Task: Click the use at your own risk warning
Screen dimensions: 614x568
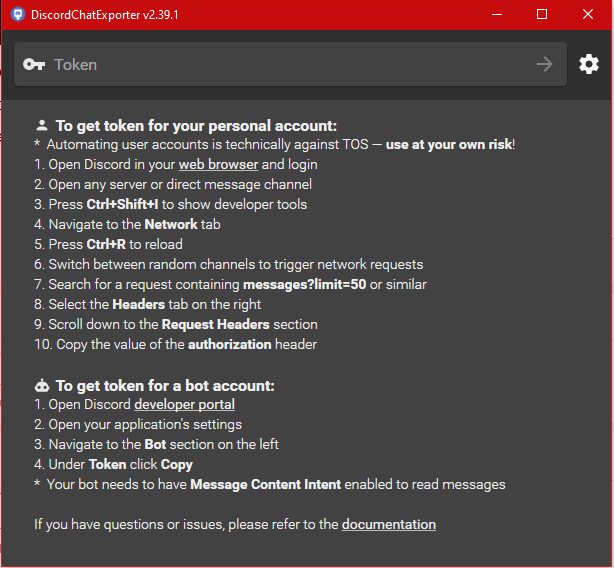Action: point(449,144)
